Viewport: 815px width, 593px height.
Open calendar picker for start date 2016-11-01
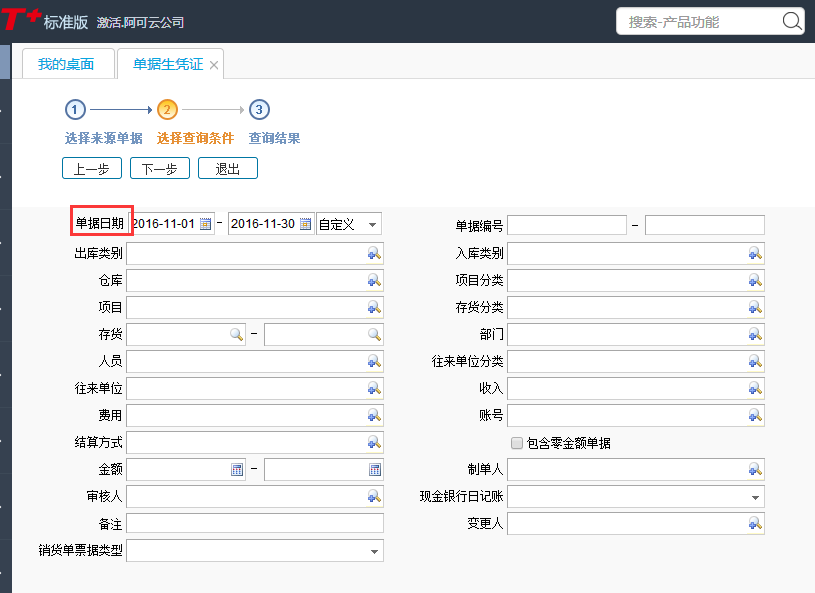[205, 224]
